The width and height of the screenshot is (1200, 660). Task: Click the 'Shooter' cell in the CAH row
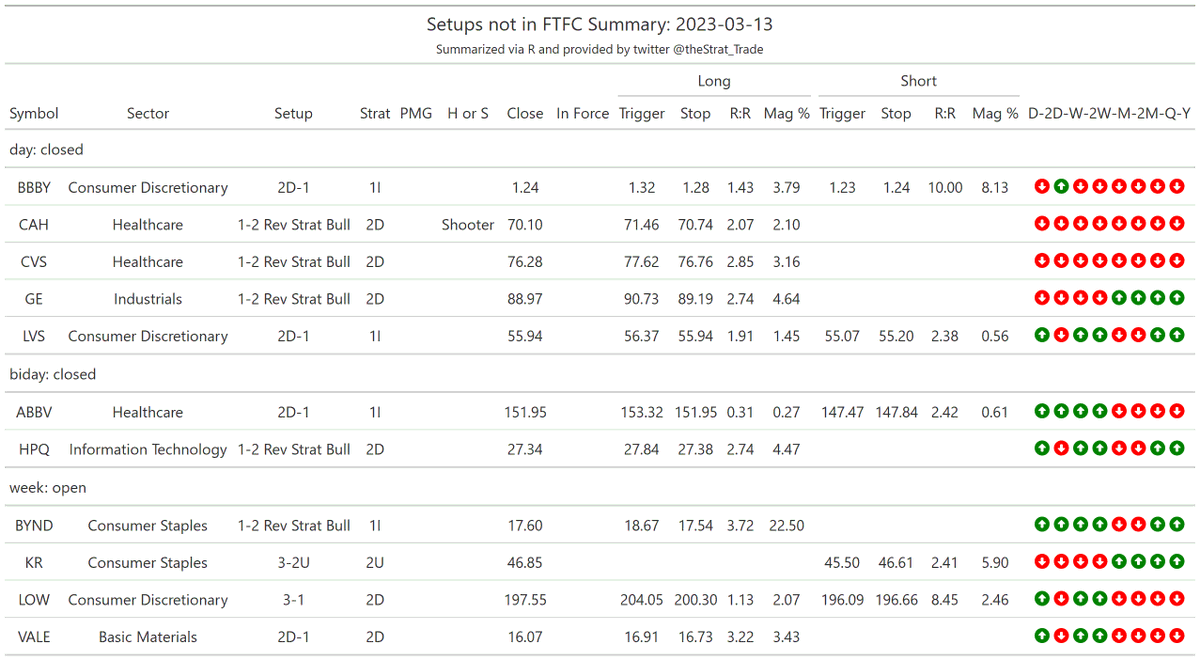tap(468, 224)
